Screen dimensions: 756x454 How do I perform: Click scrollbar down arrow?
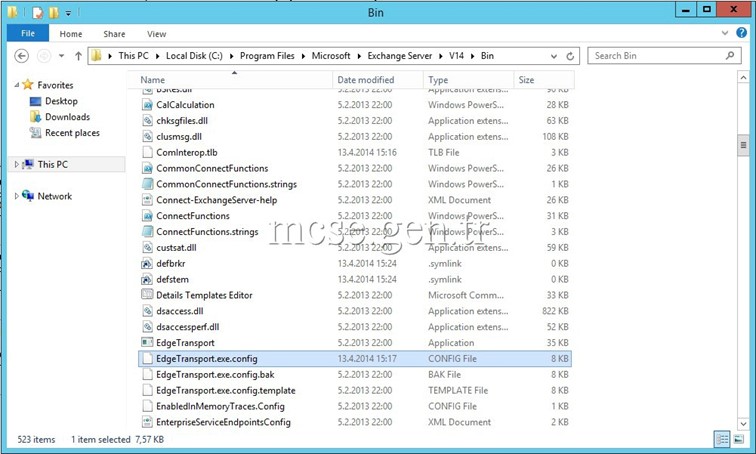pyautogui.click(x=743, y=424)
